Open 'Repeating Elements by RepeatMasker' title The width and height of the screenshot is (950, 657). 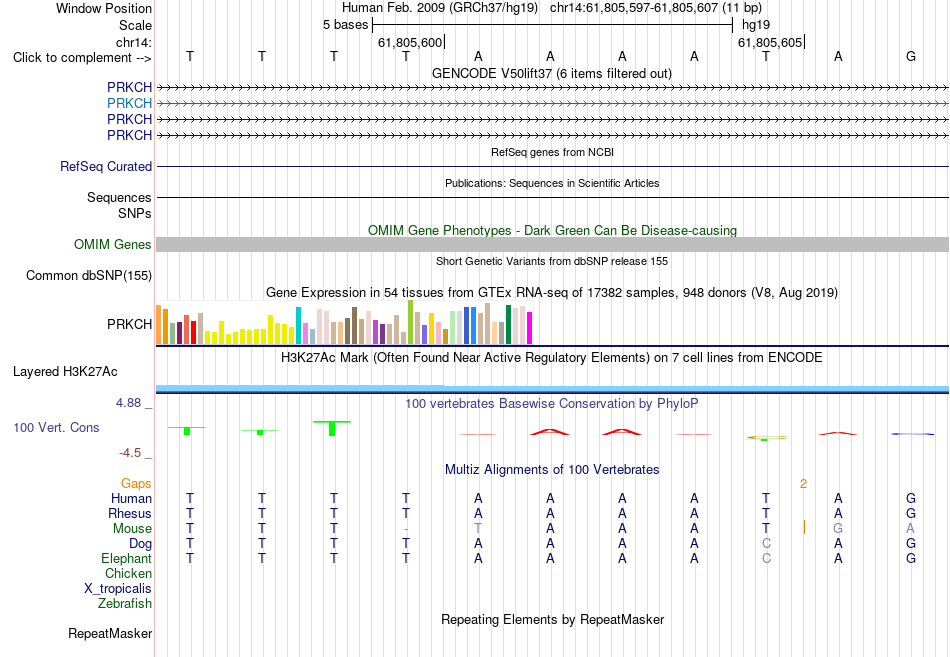tap(552, 620)
